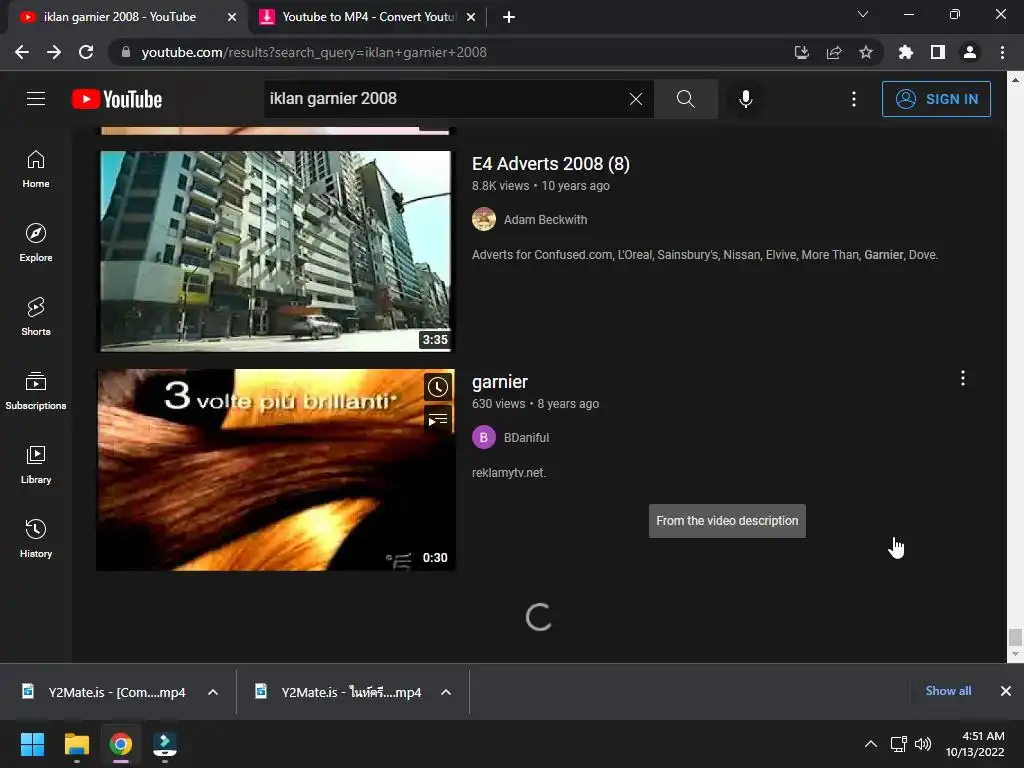This screenshot has width=1024, height=768.
Task: Open the Windows Start menu
Action: click(x=32, y=744)
